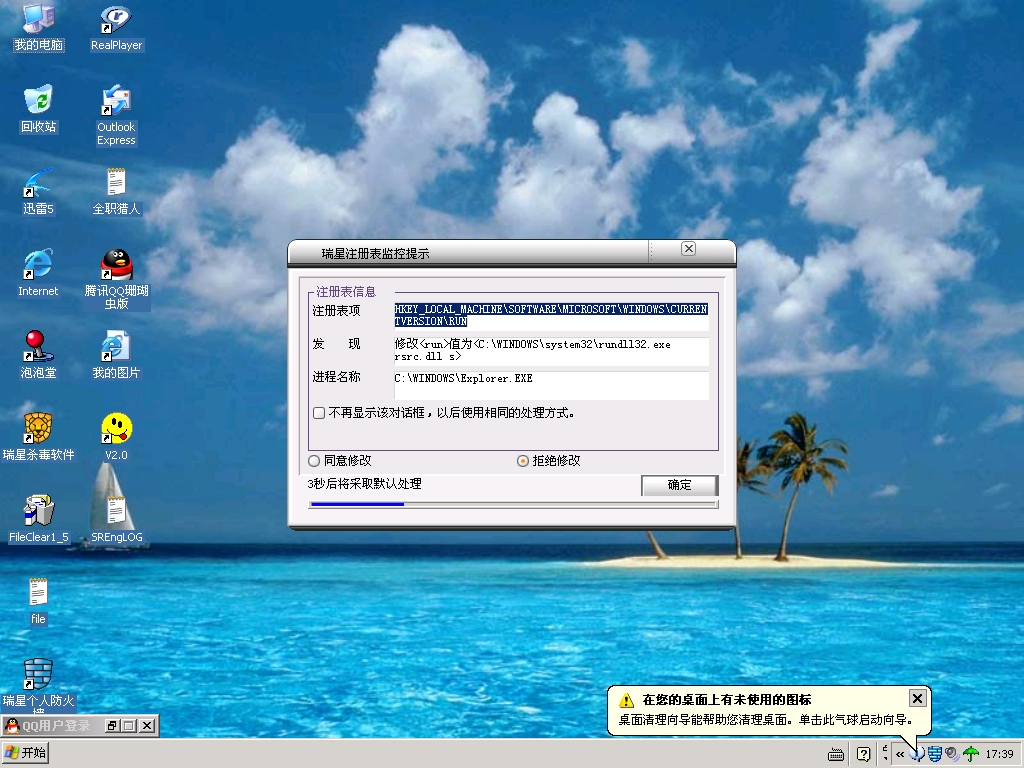Select the 全职猎人 text file icon

coord(116,191)
